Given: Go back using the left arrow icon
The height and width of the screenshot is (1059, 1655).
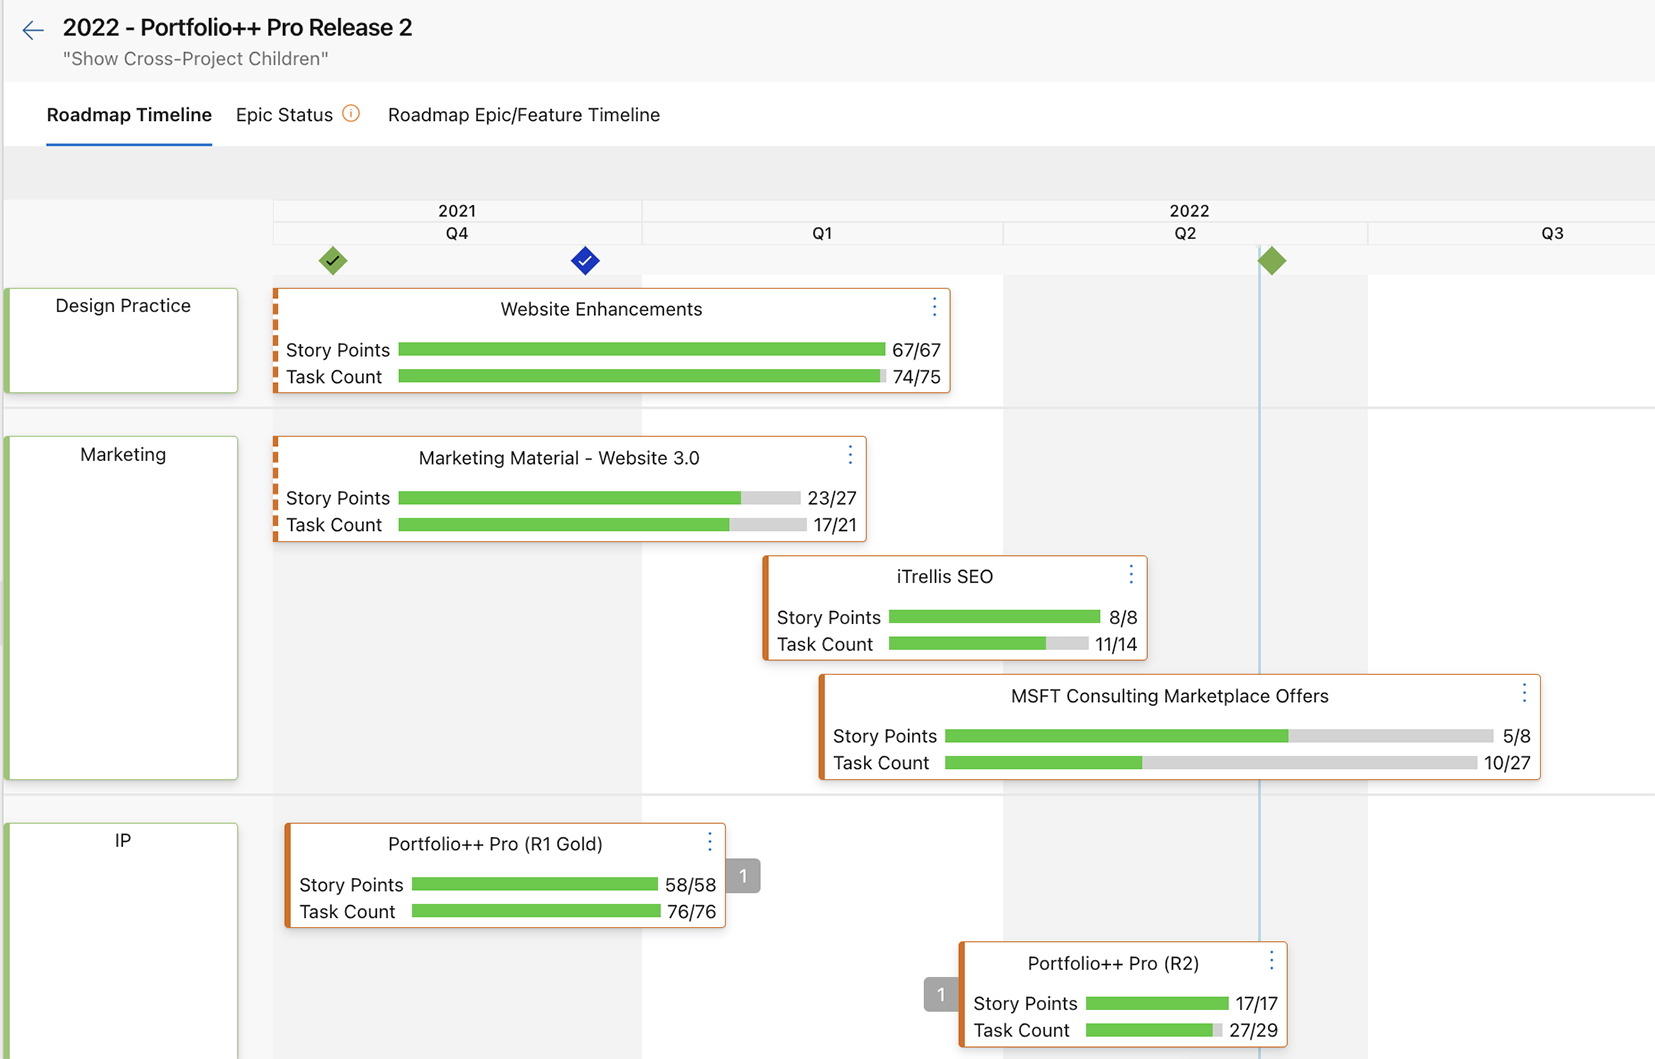Looking at the screenshot, I should [x=33, y=30].
